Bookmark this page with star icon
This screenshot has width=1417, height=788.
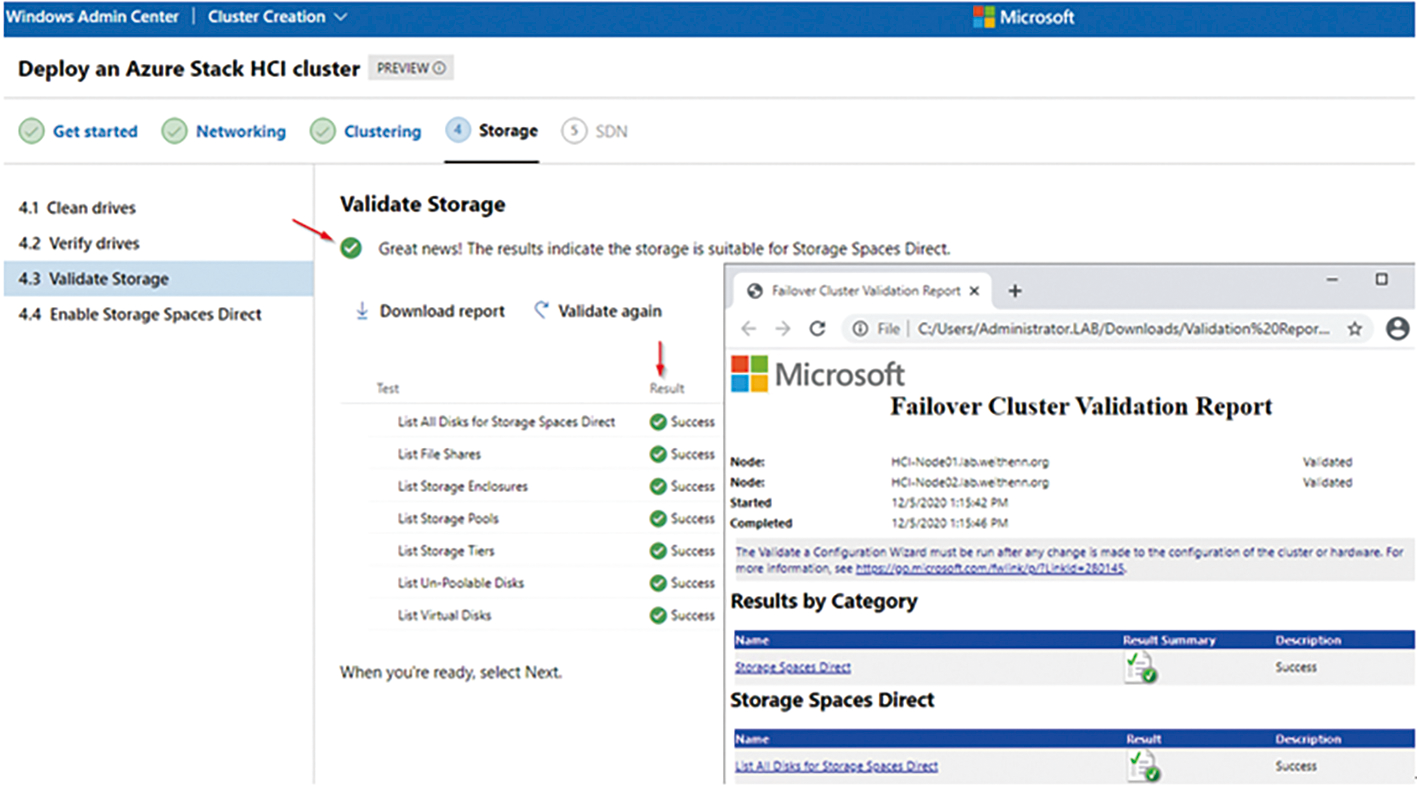click(x=1355, y=329)
